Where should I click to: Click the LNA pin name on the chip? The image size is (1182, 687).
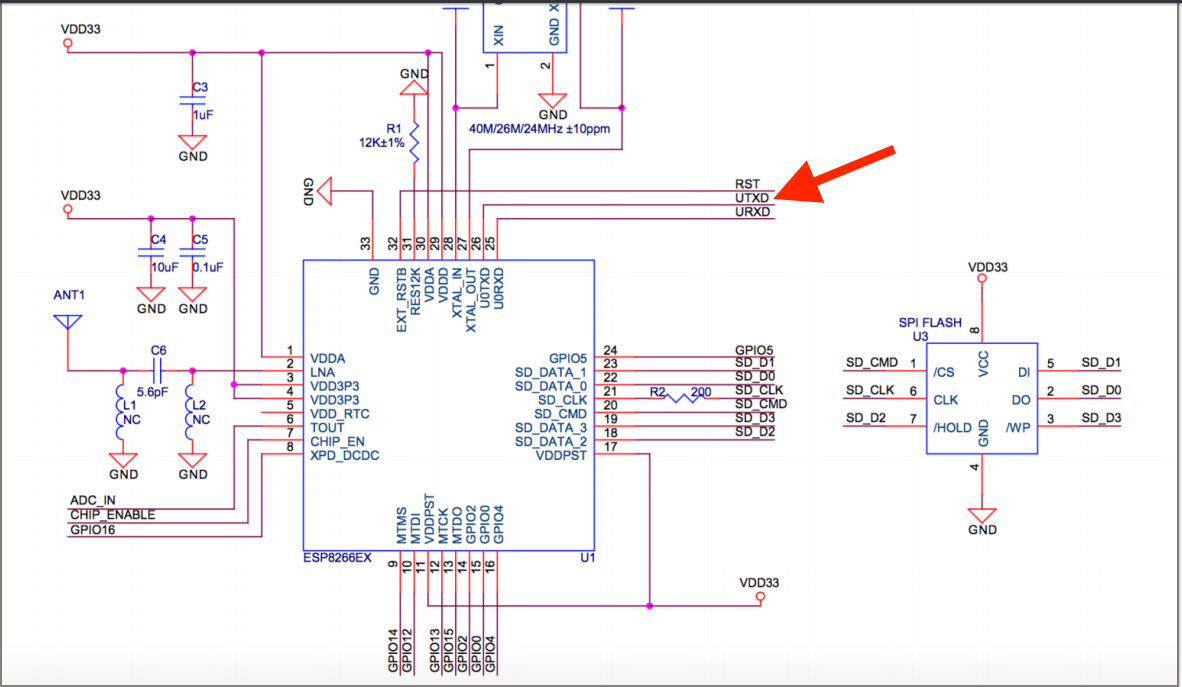[323, 373]
